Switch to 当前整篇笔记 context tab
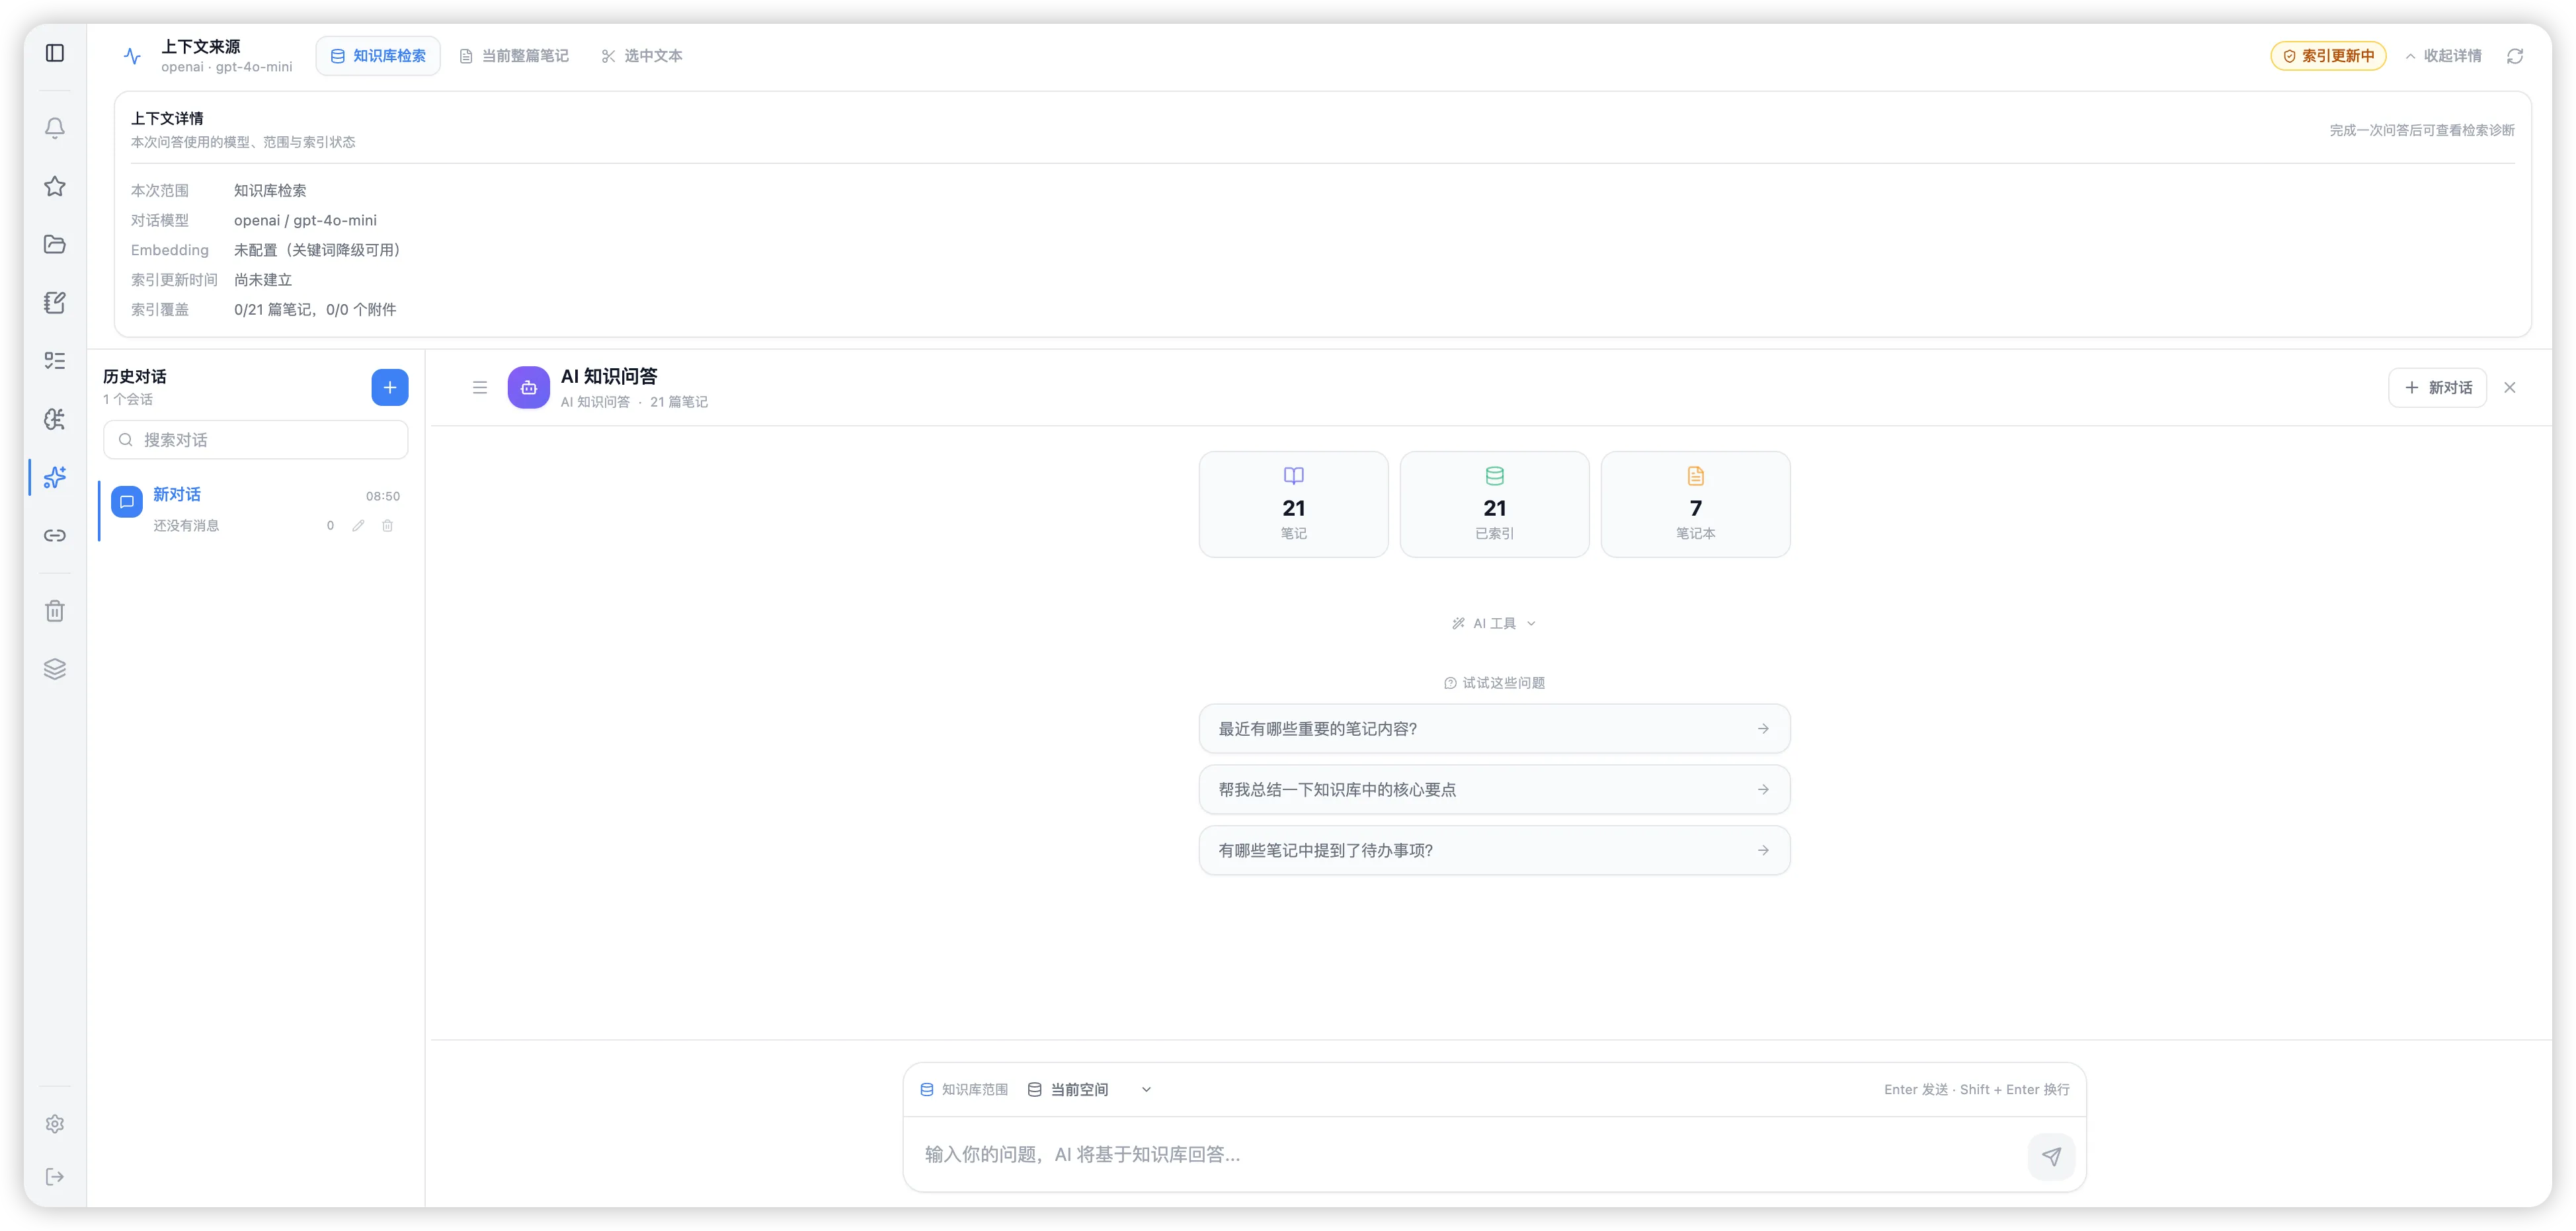This screenshot has width=2576, height=1231. click(514, 56)
